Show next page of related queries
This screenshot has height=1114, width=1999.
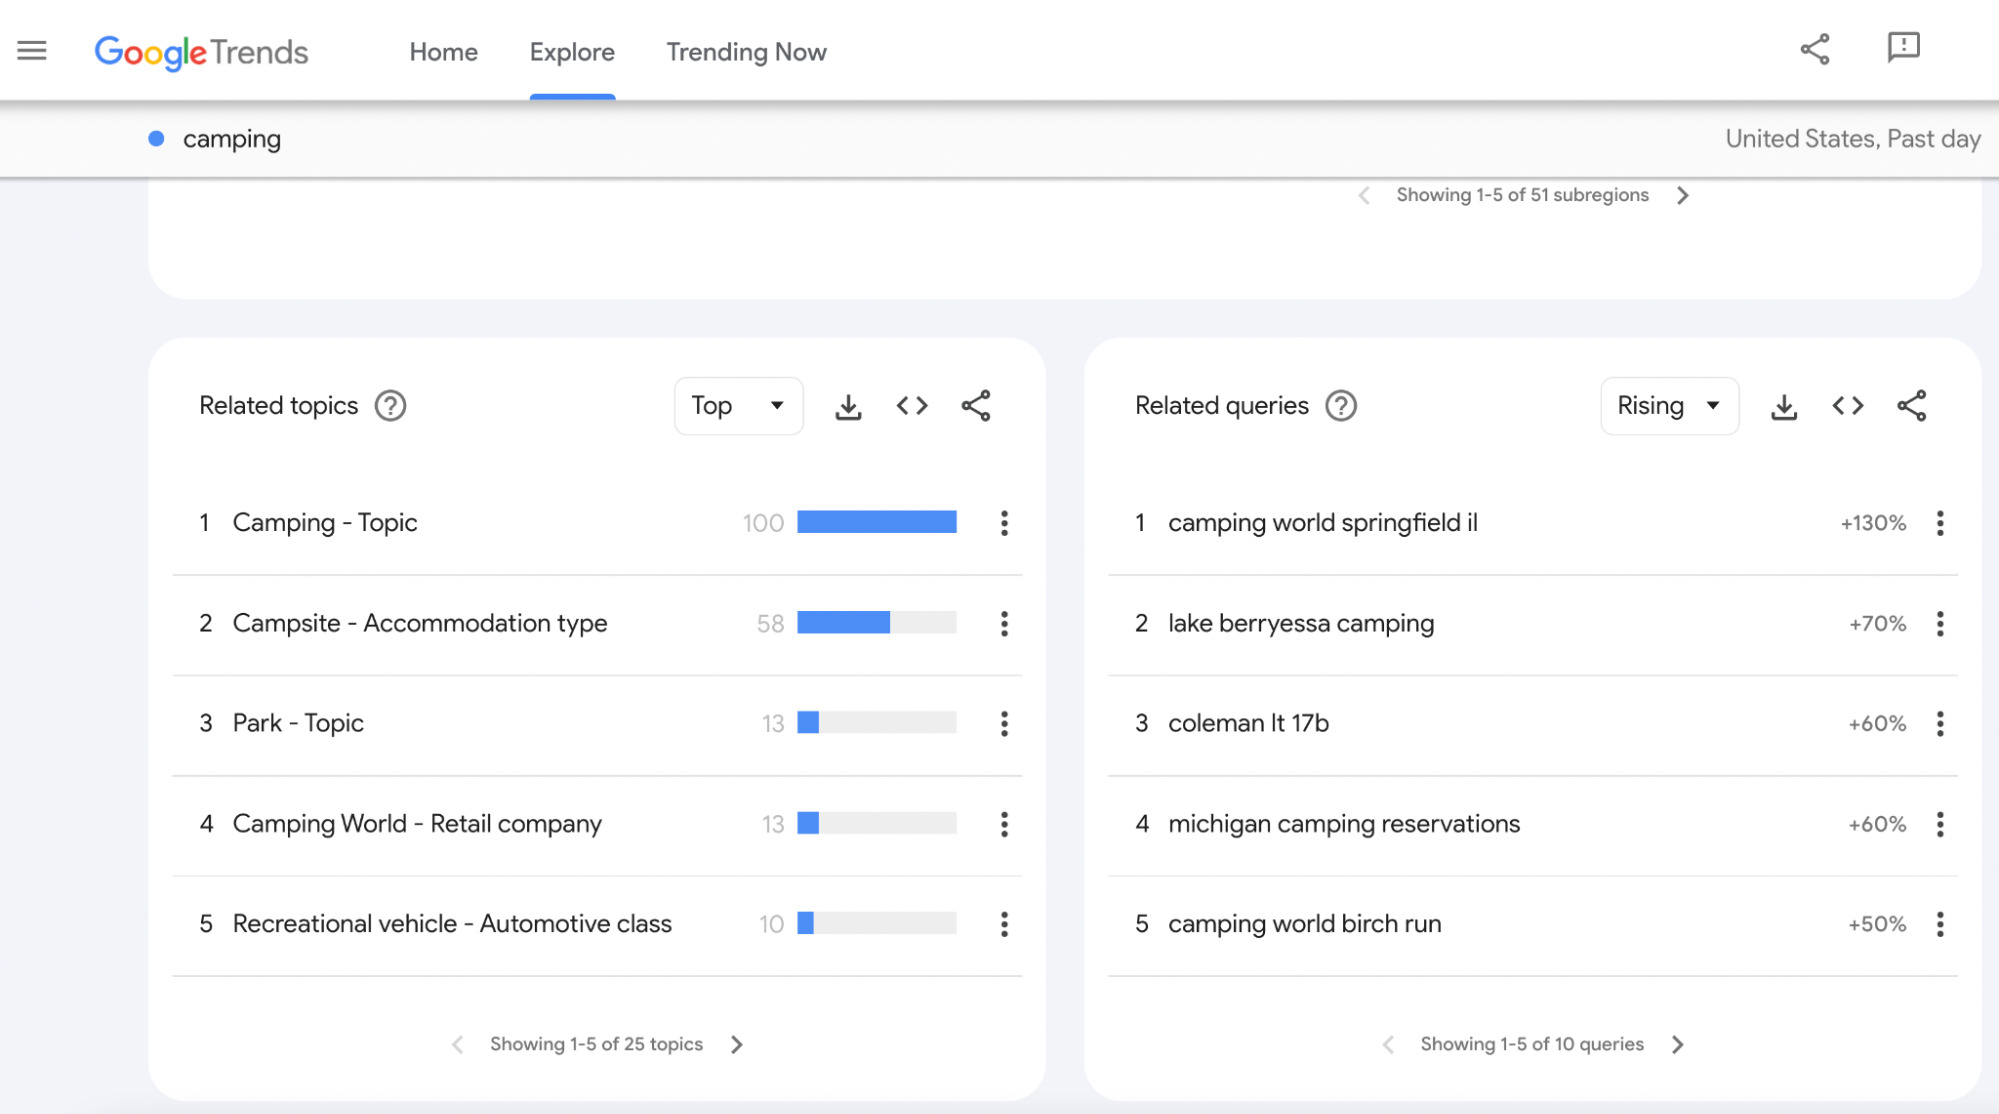(1678, 1043)
